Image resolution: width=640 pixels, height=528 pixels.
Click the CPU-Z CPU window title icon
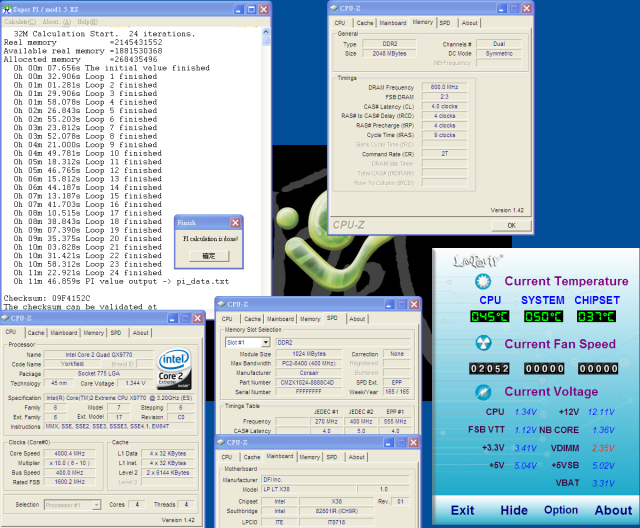tap(5, 318)
